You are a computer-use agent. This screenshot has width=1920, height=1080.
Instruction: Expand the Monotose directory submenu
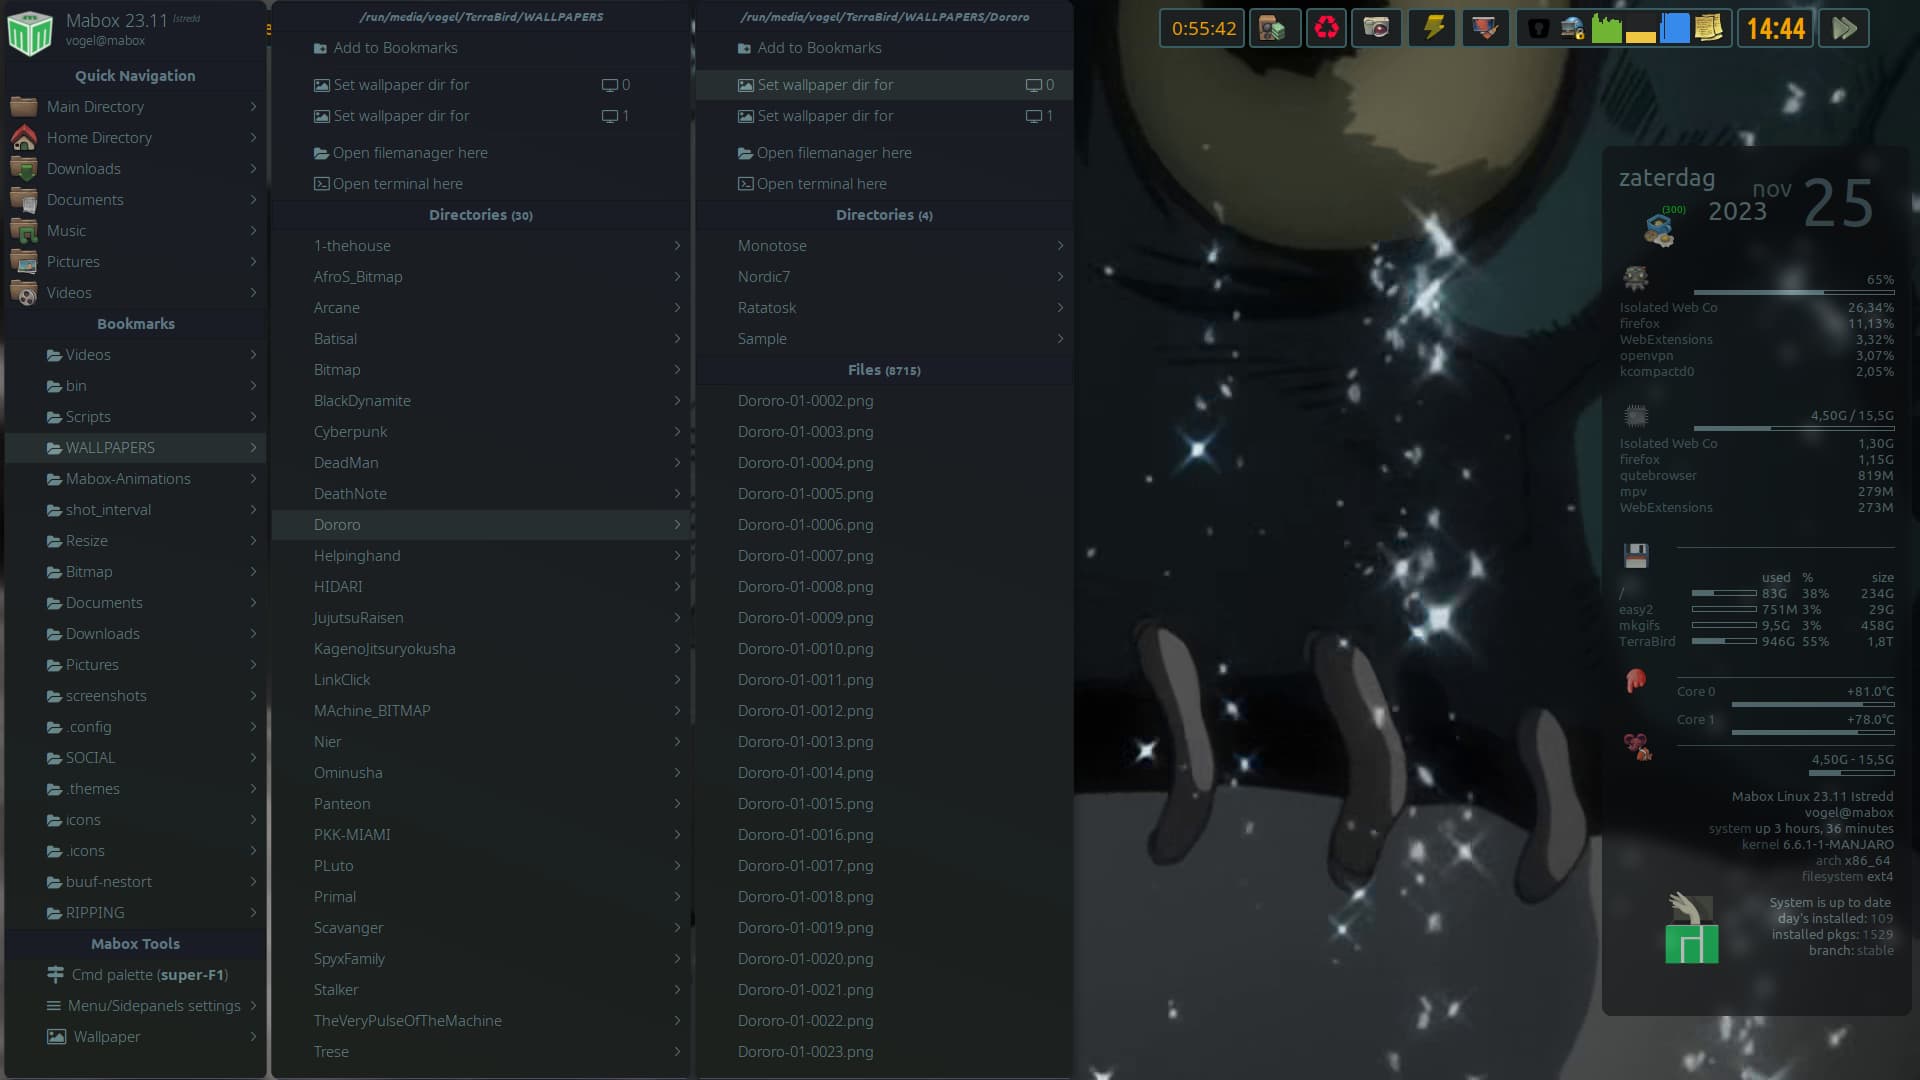[884, 246]
